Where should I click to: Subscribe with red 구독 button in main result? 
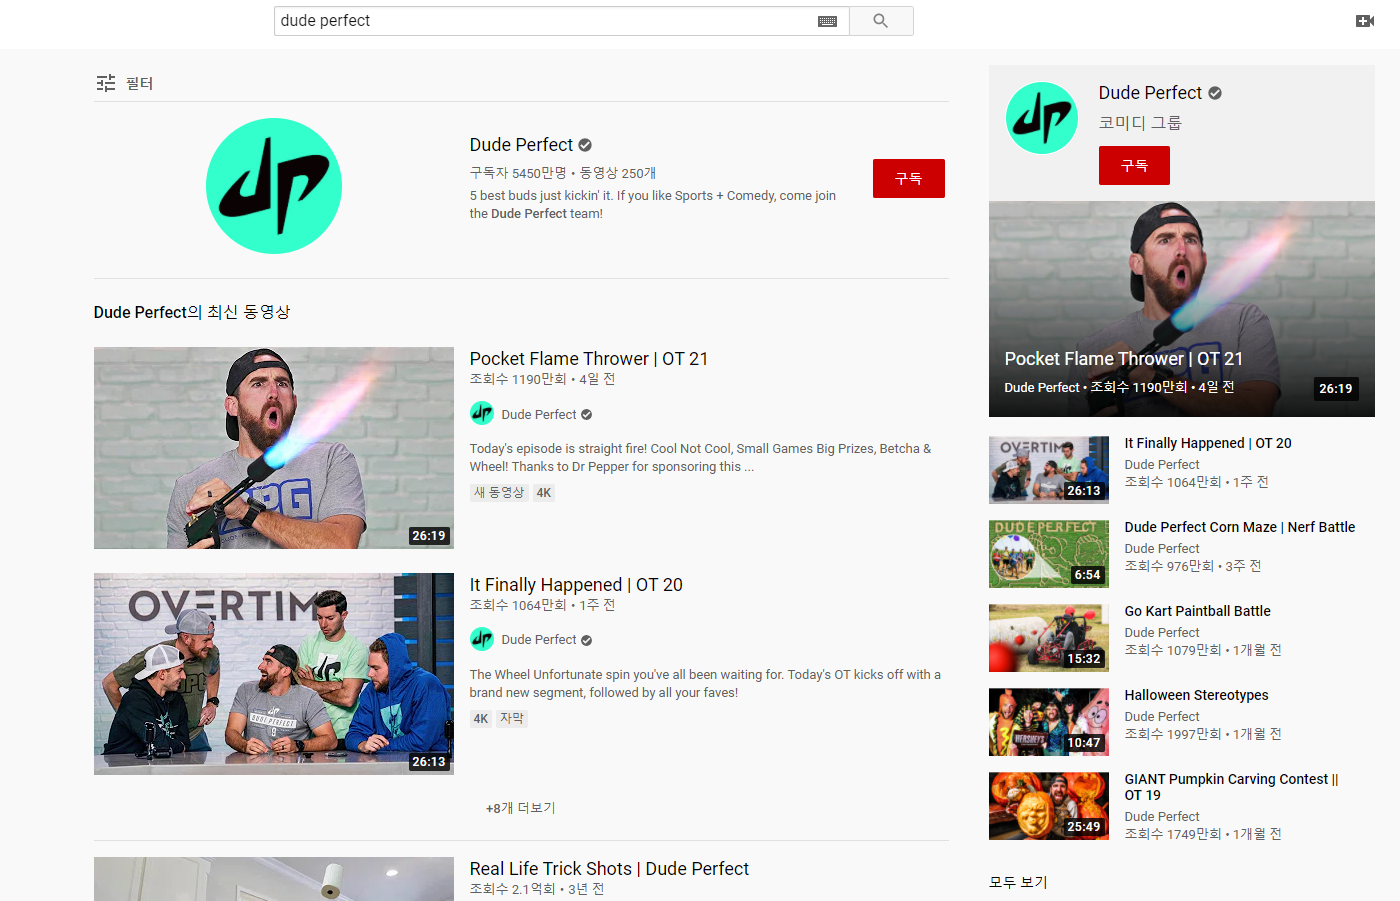[x=908, y=178]
